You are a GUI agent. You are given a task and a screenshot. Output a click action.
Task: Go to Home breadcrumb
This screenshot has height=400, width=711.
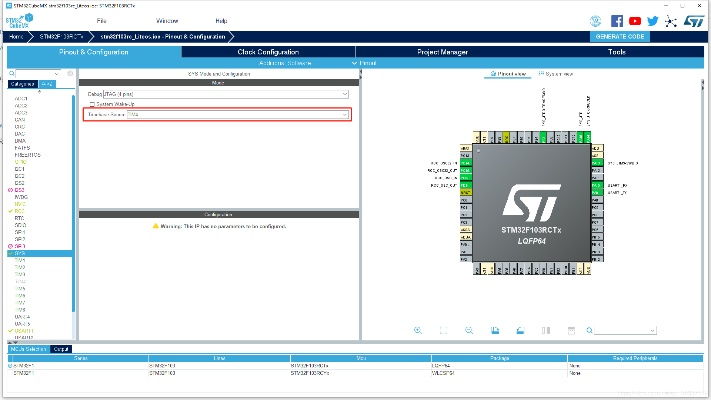(x=16, y=36)
